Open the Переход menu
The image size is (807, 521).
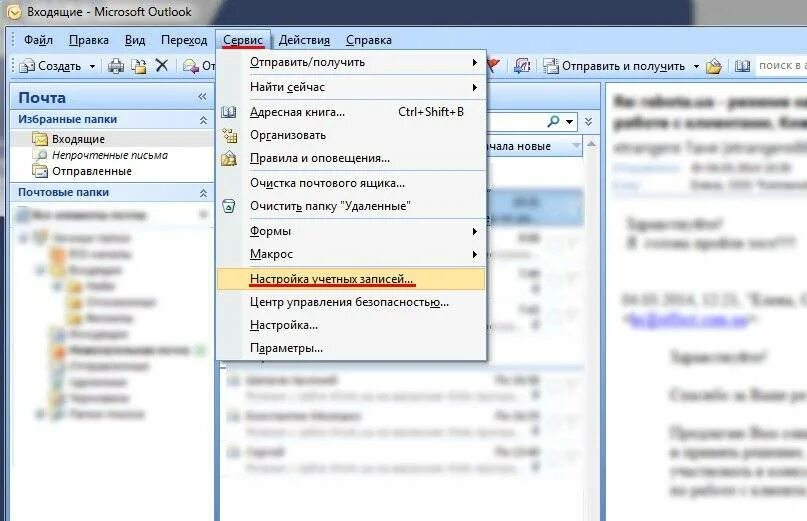pos(184,40)
